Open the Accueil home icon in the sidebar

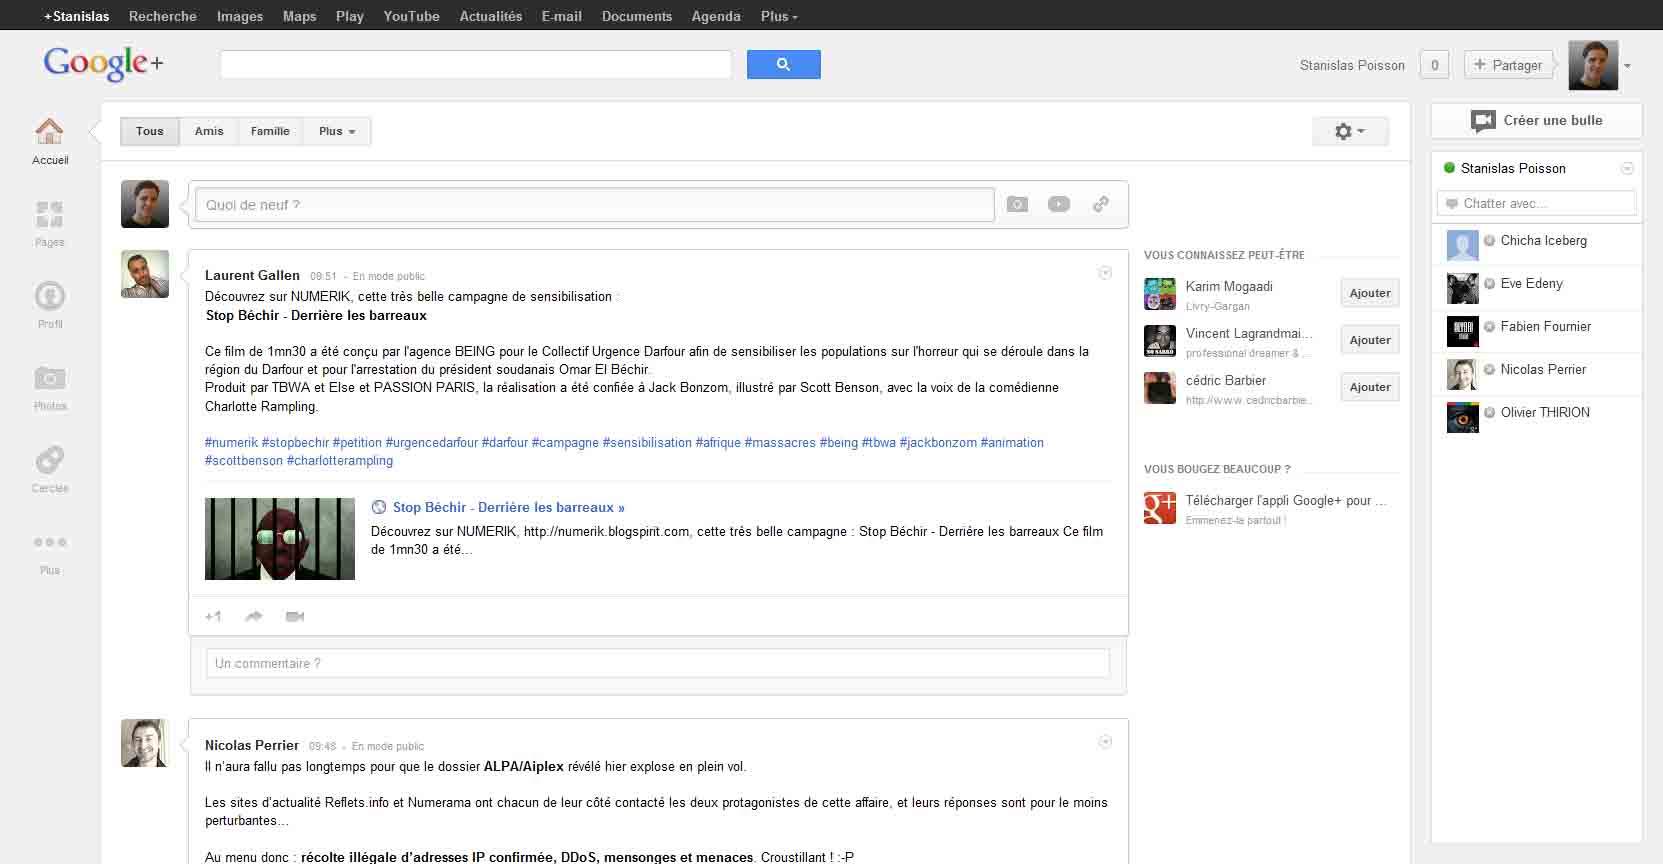tap(49, 131)
